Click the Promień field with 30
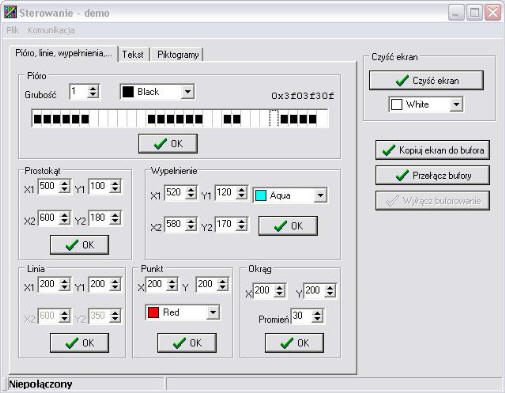505x393 pixels. pos(301,316)
